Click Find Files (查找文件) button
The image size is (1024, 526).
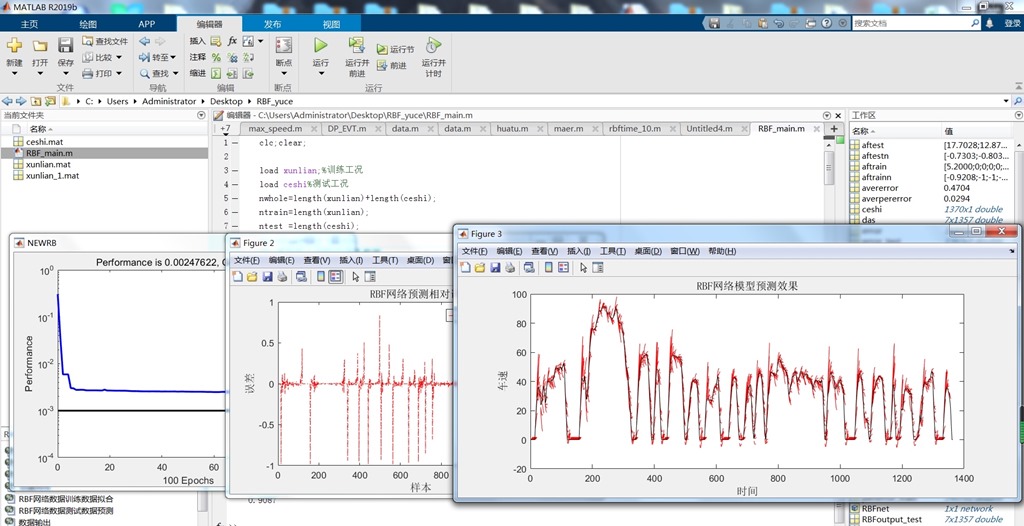(106, 41)
